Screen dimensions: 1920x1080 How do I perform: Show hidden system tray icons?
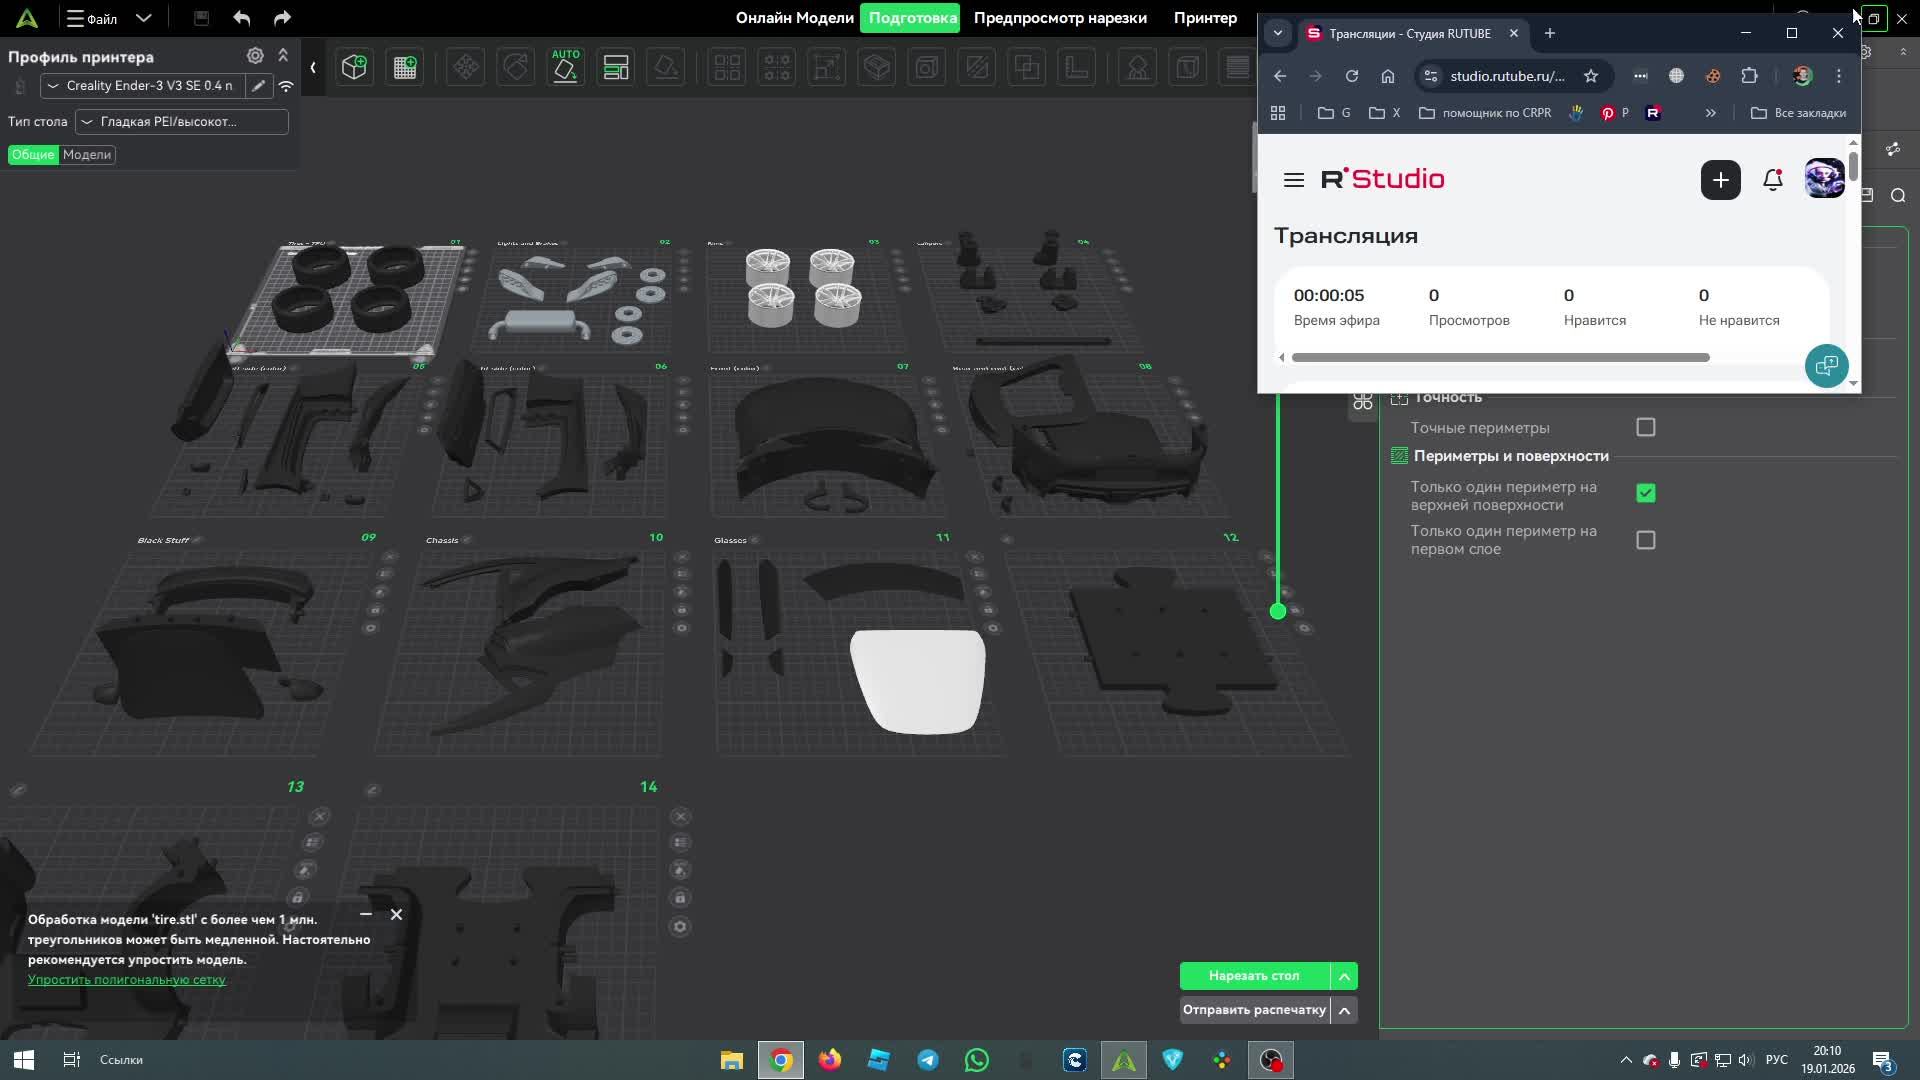(1626, 1060)
